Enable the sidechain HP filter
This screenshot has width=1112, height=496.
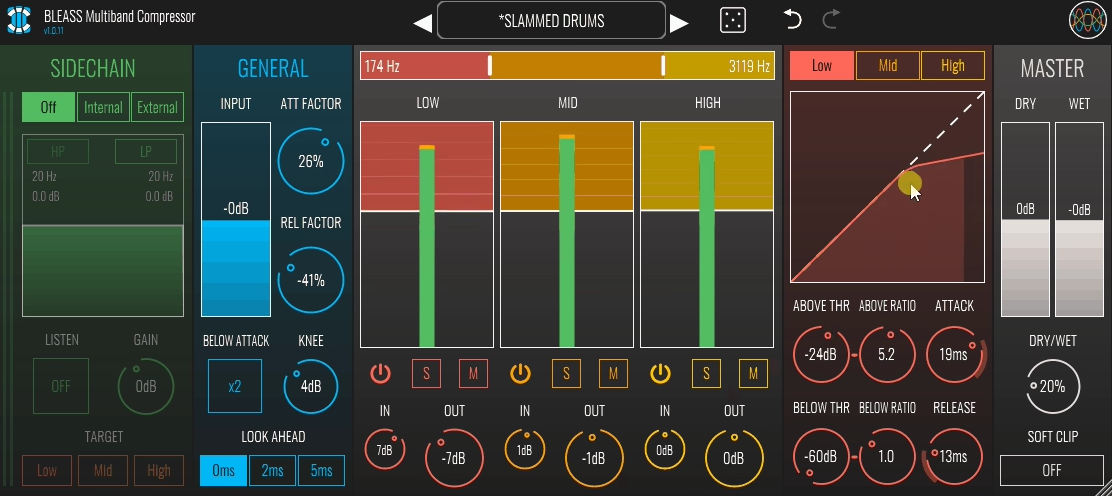(x=58, y=152)
